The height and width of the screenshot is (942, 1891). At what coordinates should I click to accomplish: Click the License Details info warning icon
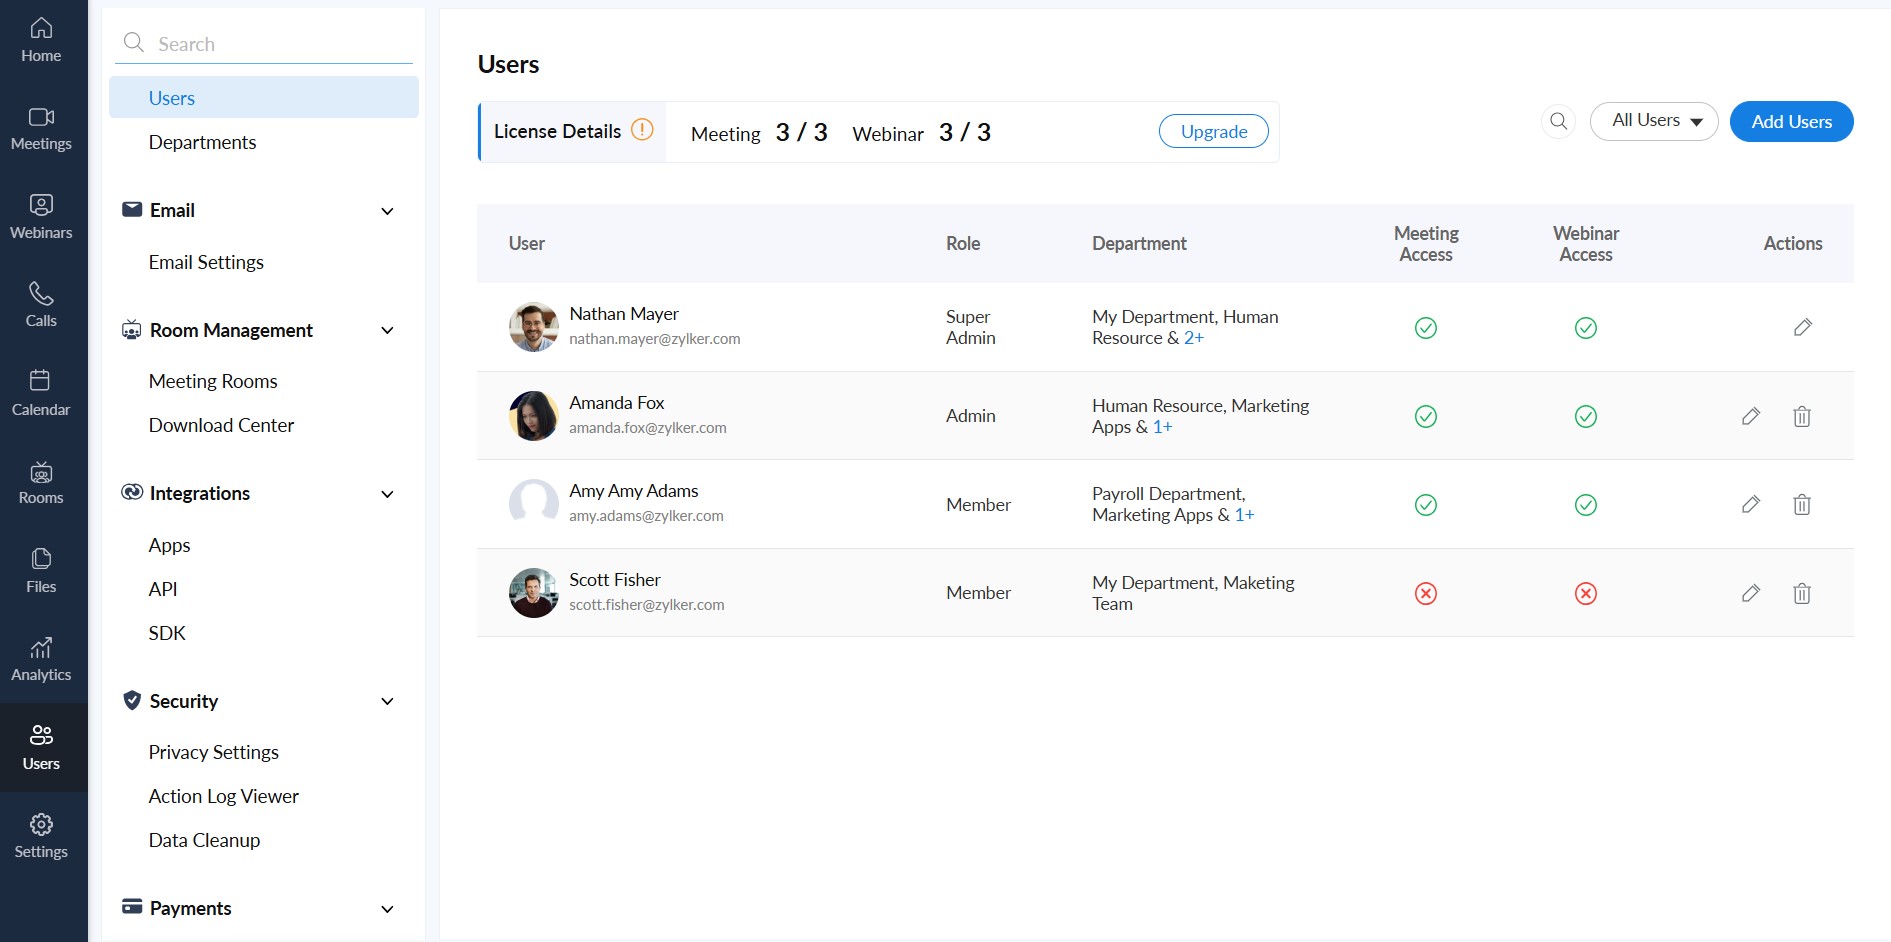[642, 130]
